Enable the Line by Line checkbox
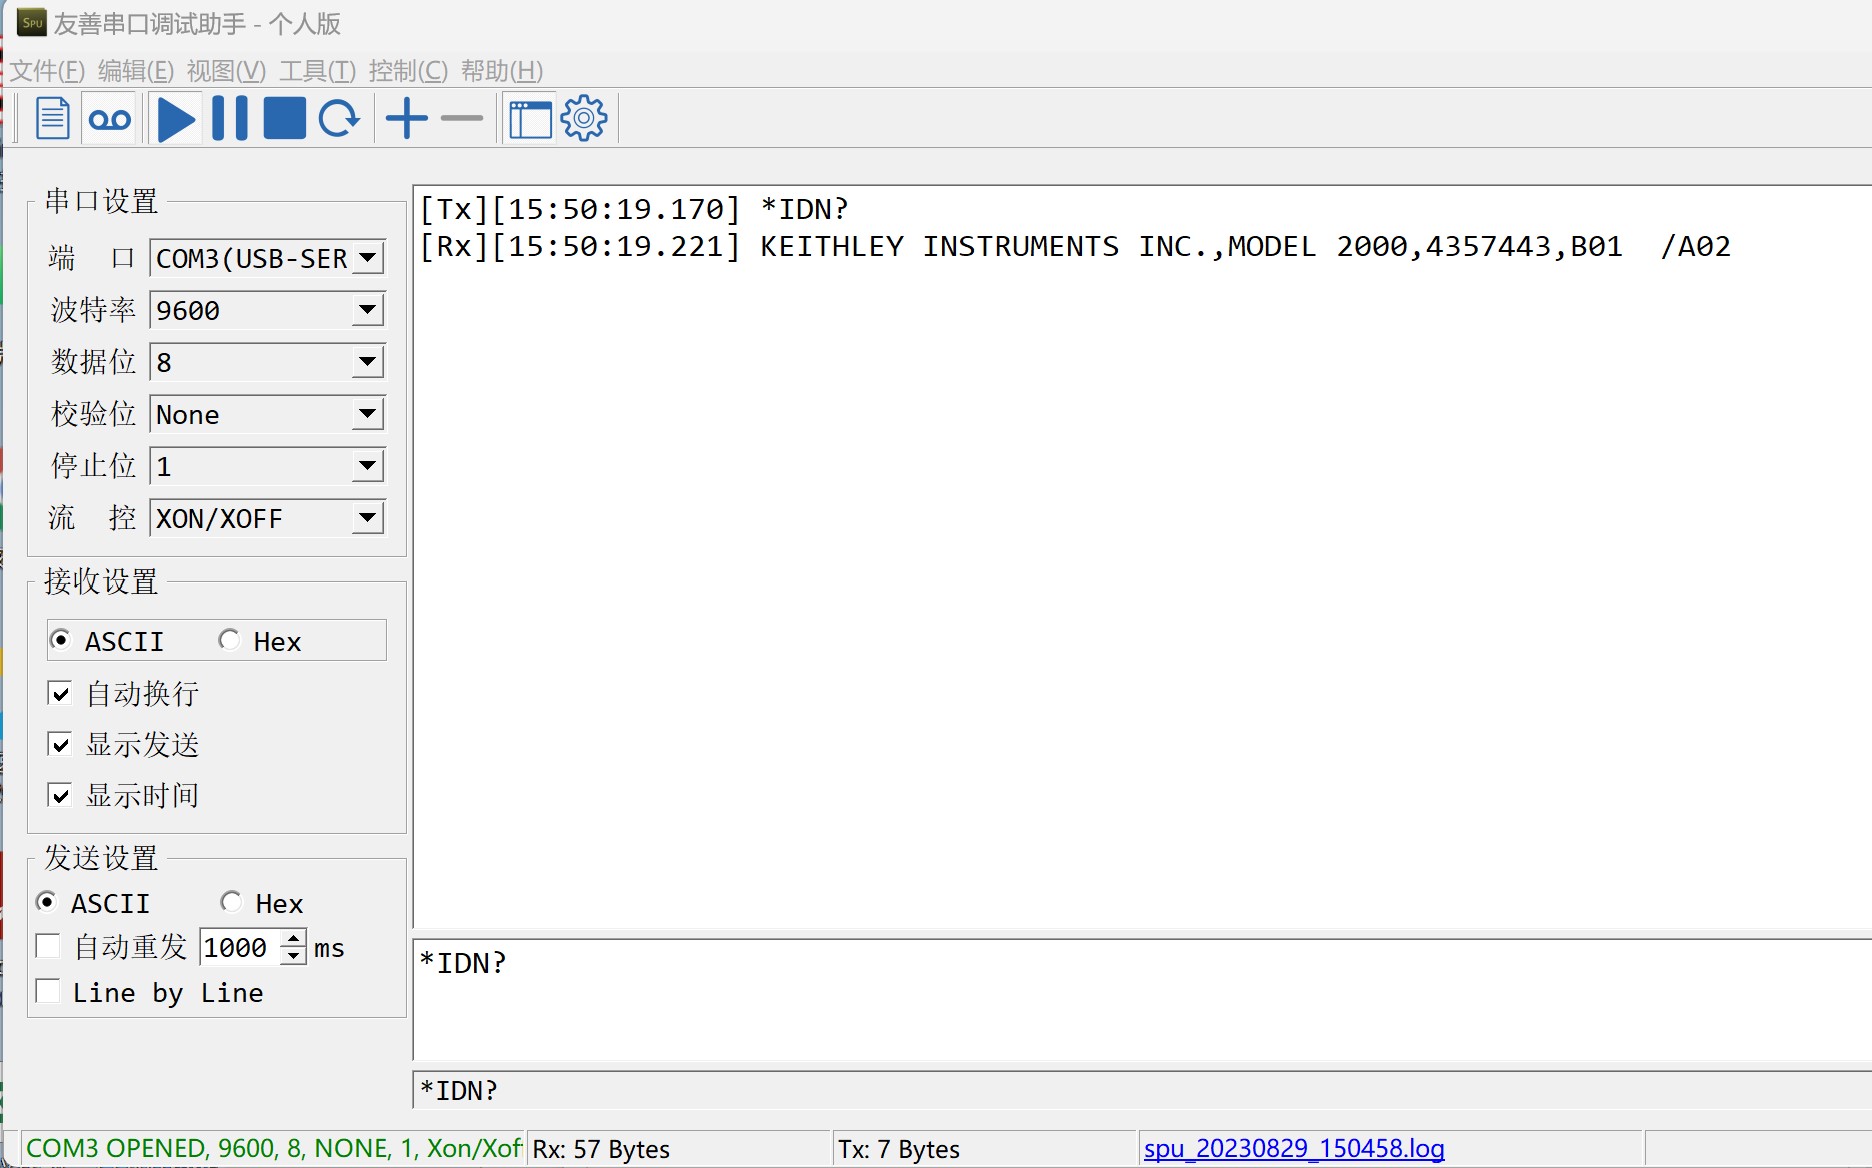Viewport: 1872px width, 1168px height. (48, 991)
